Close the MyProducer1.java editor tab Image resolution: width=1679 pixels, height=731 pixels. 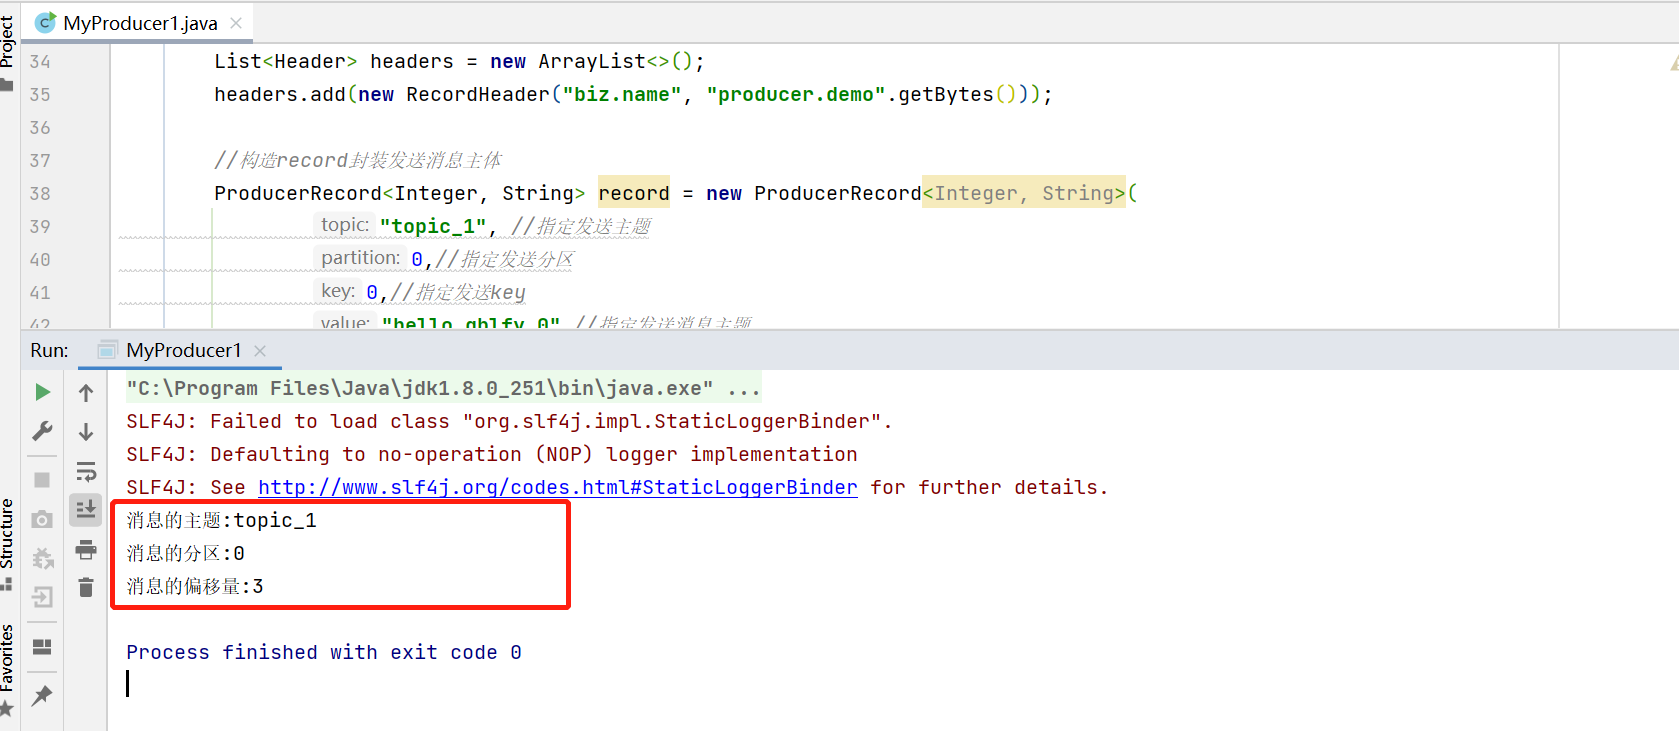pyautogui.click(x=236, y=23)
